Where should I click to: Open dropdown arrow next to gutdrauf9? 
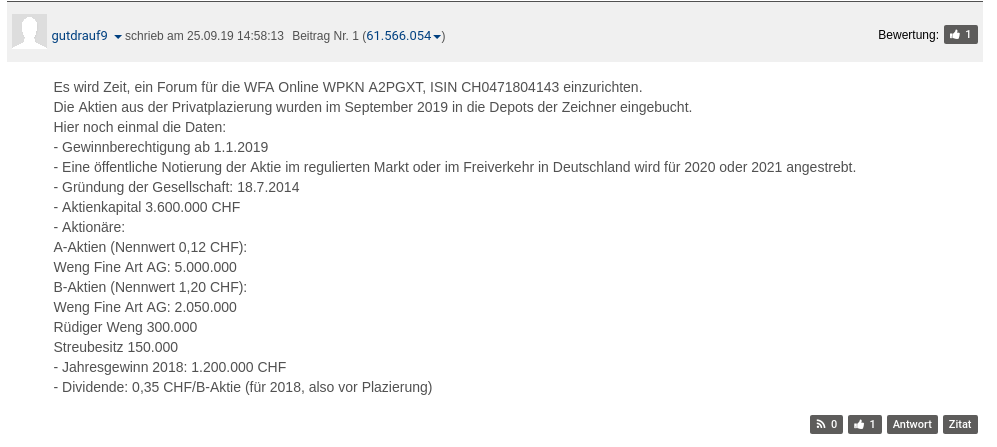tap(118, 37)
